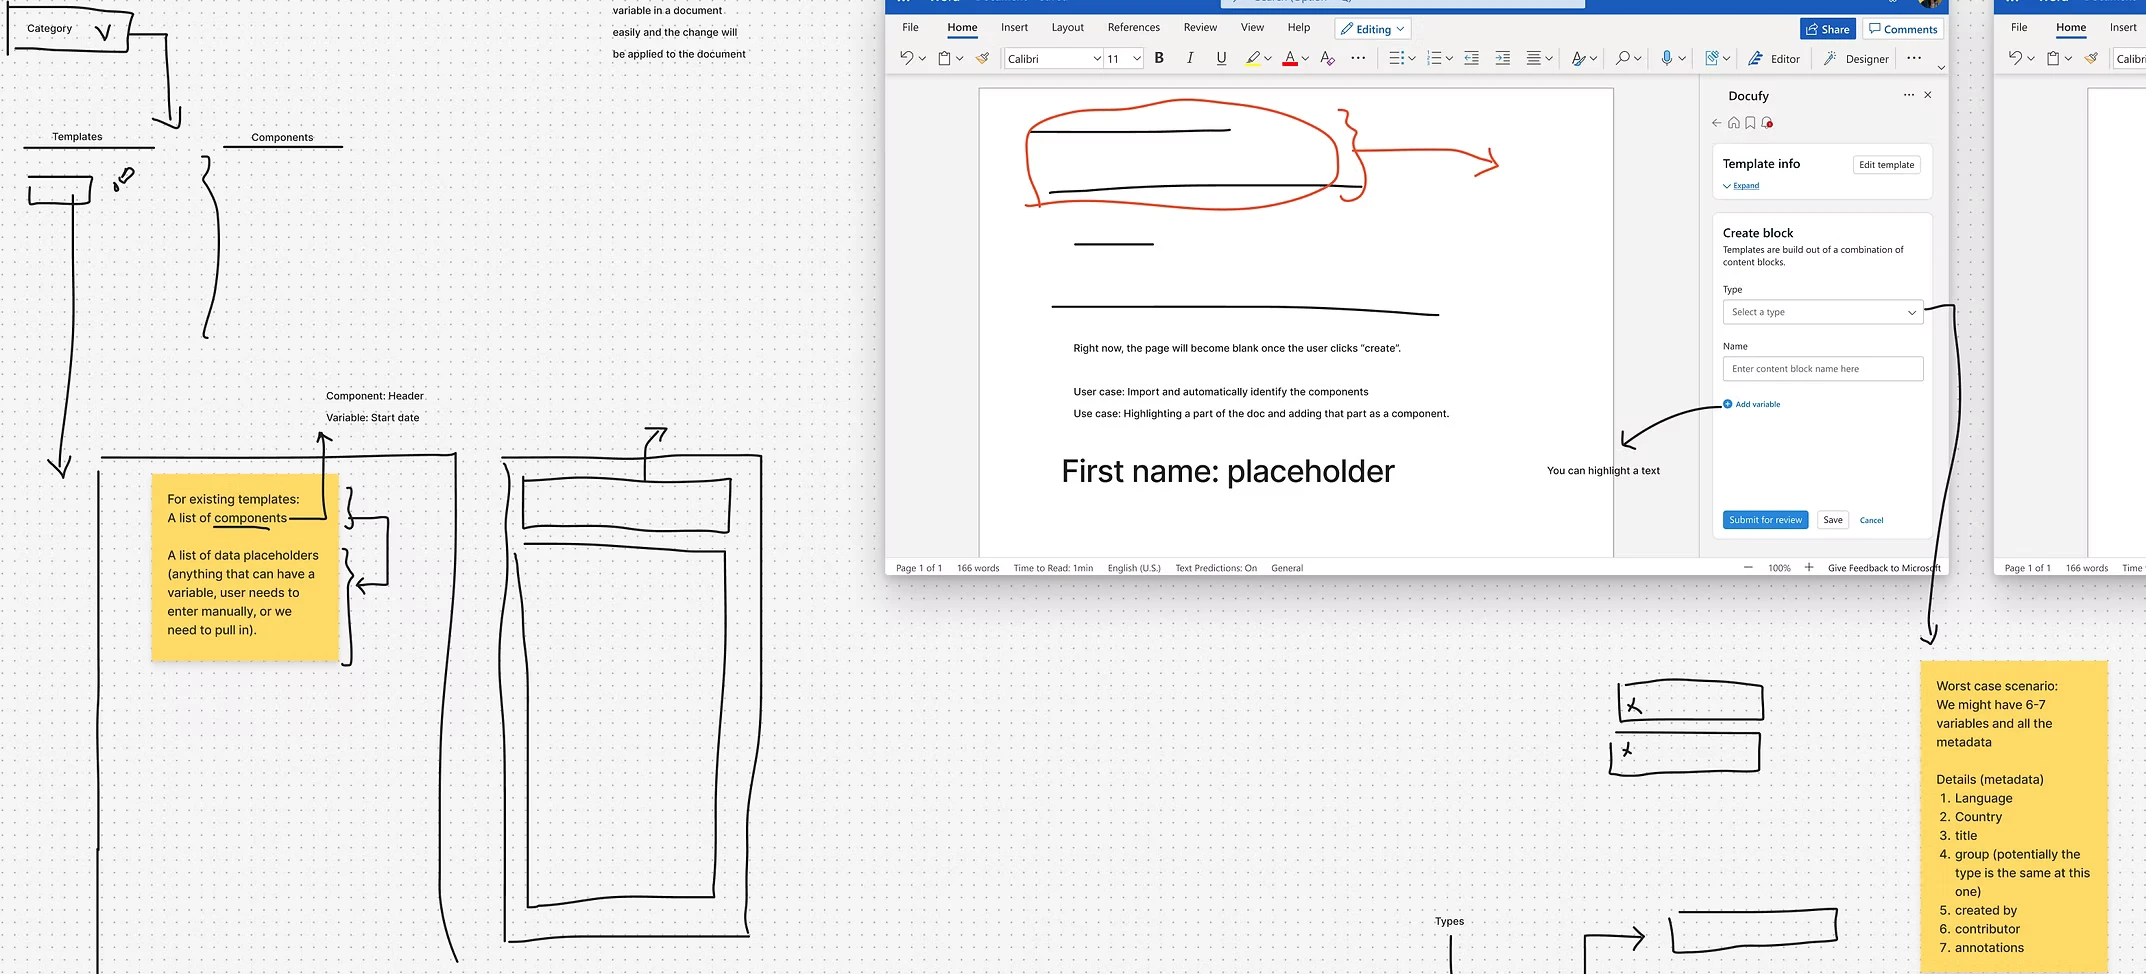Expand the ribbon with the chevron
The height and width of the screenshot is (974, 2146).
coord(1941,68)
